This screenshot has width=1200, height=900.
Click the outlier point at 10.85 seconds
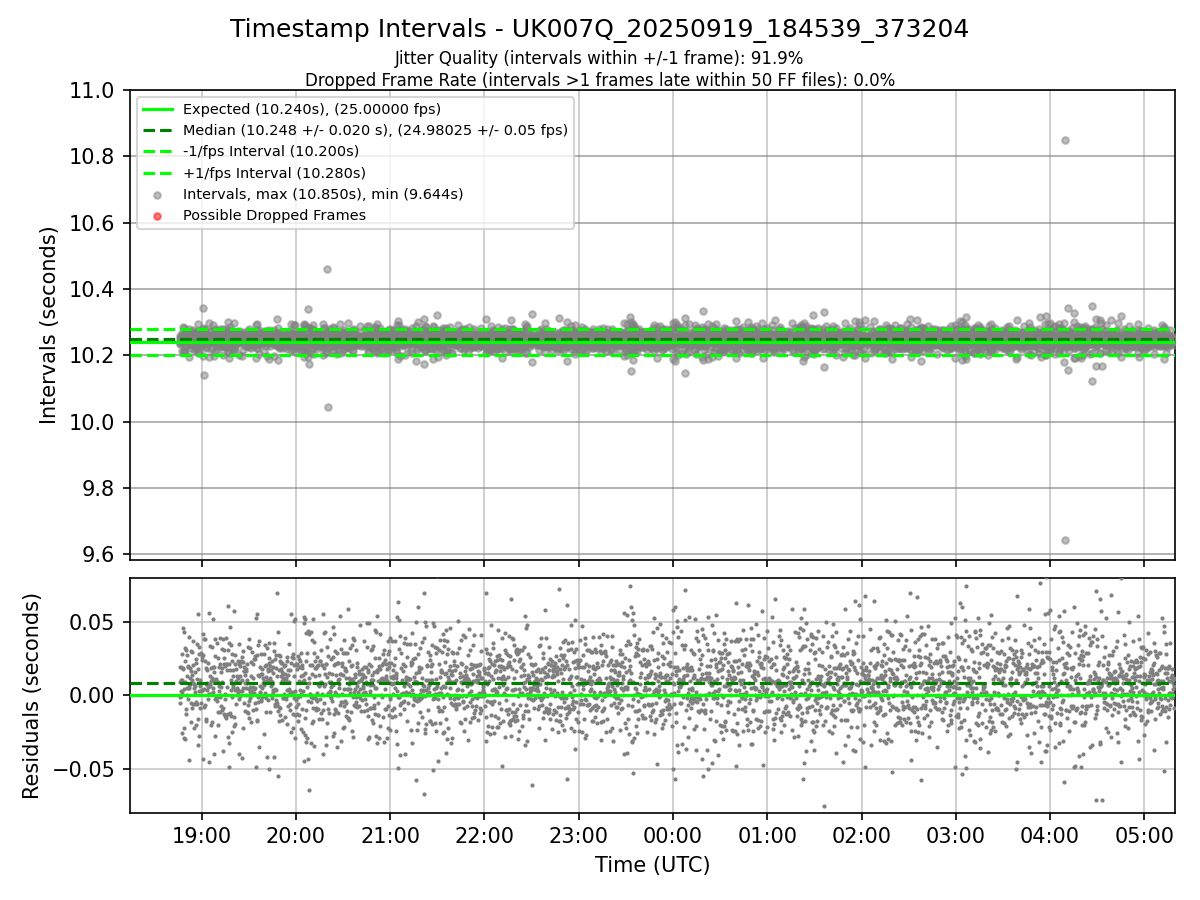[x=1065, y=140]
